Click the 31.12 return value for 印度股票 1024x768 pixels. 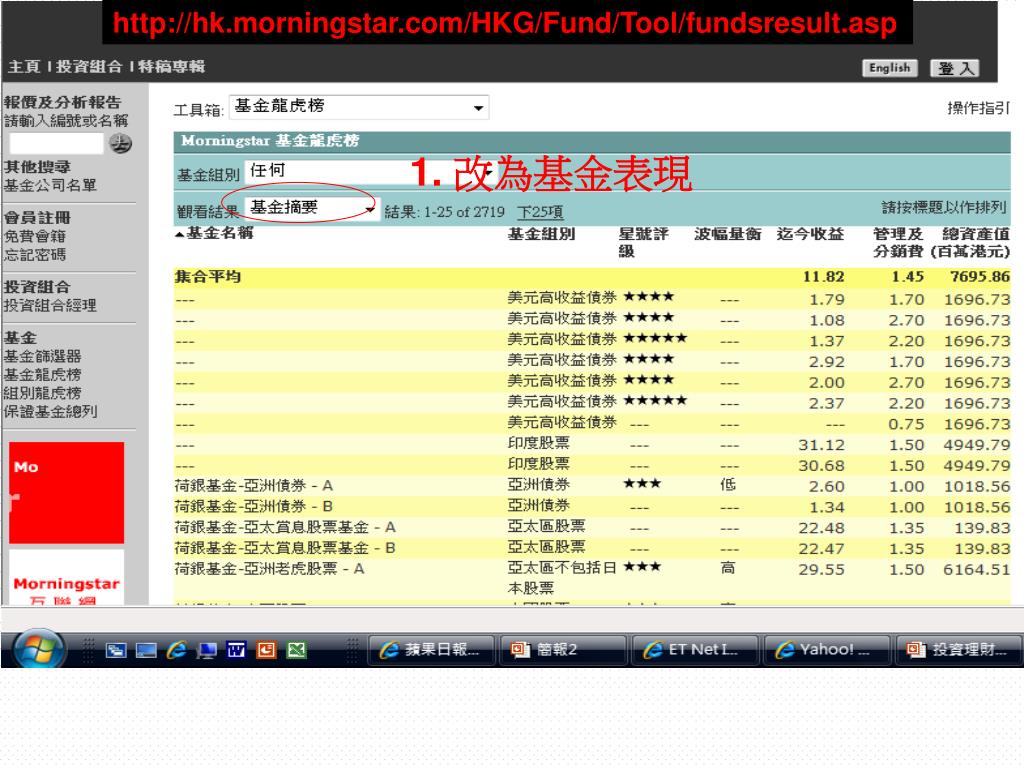coord(822,445)
